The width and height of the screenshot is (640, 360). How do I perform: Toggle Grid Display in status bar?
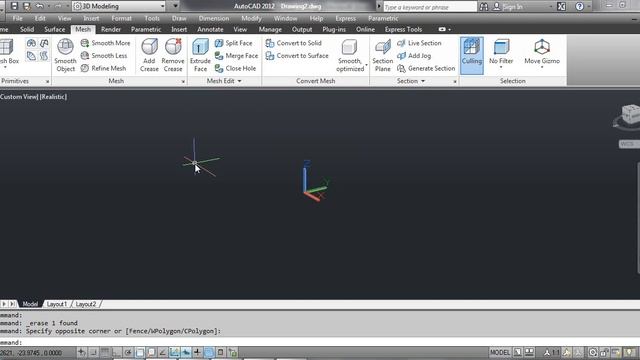click(105, 352)
